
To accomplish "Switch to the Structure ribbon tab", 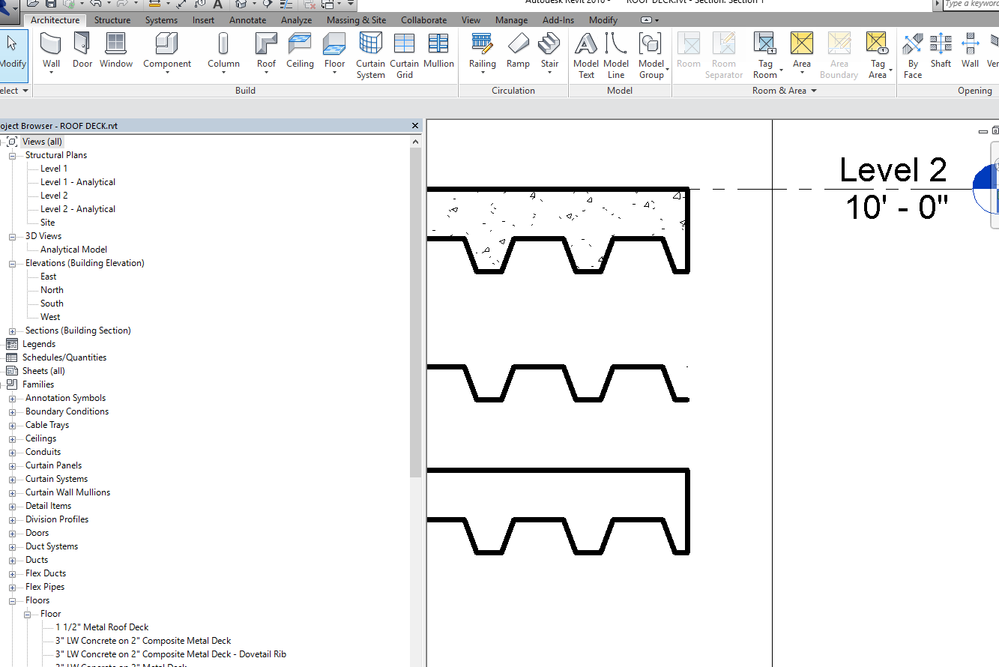I will (x=112, y=20).
